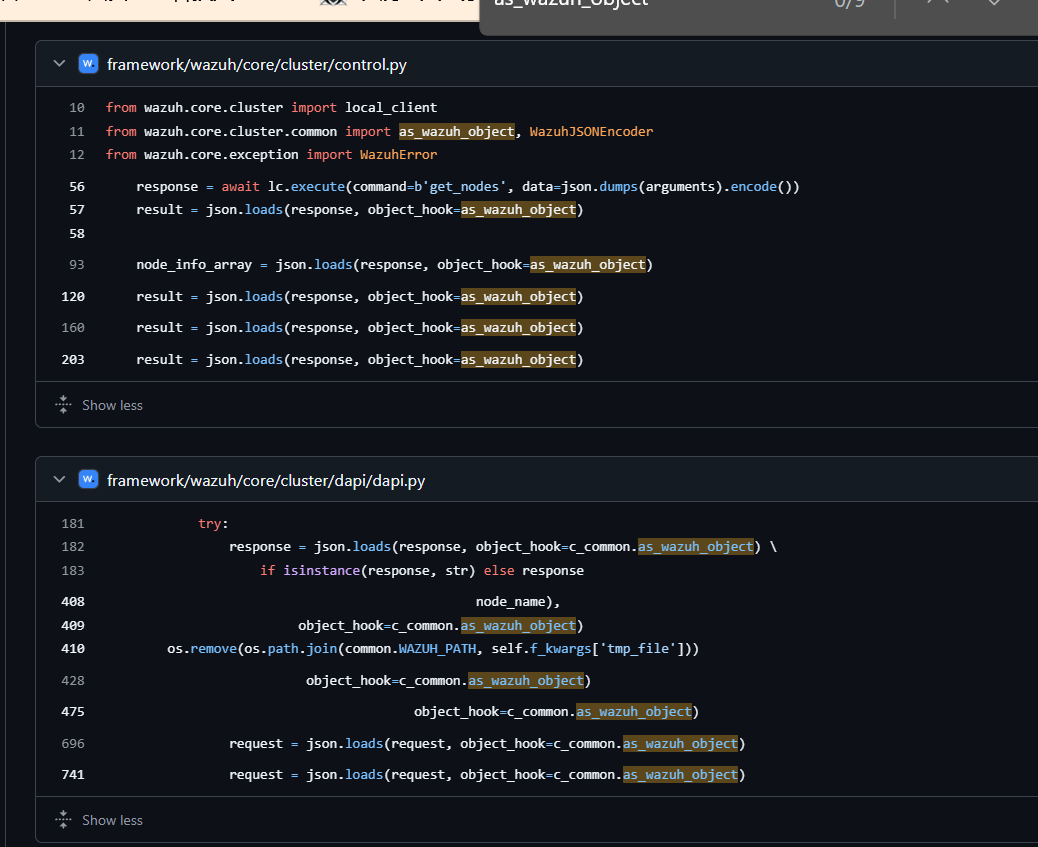1038x847 pixels.
Task: Go to line 120 in control.py
Action: [x=73, y=296]
